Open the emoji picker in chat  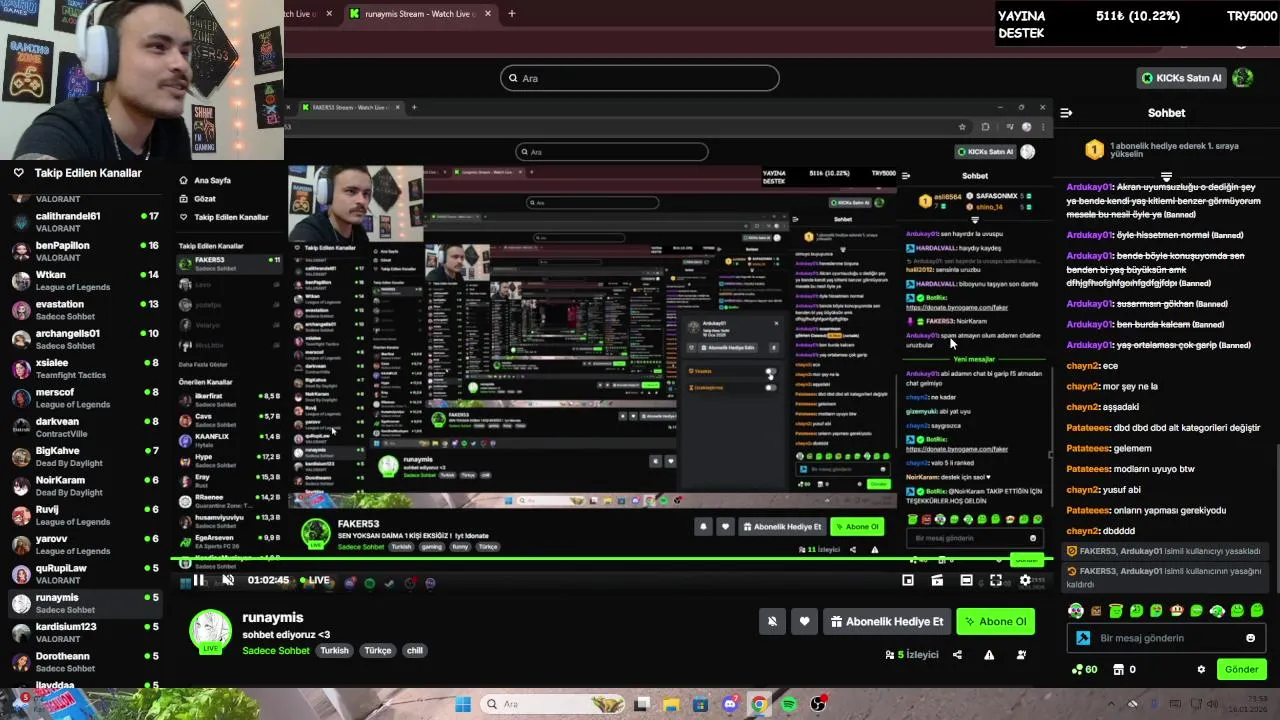click(x=1250, y=638)
